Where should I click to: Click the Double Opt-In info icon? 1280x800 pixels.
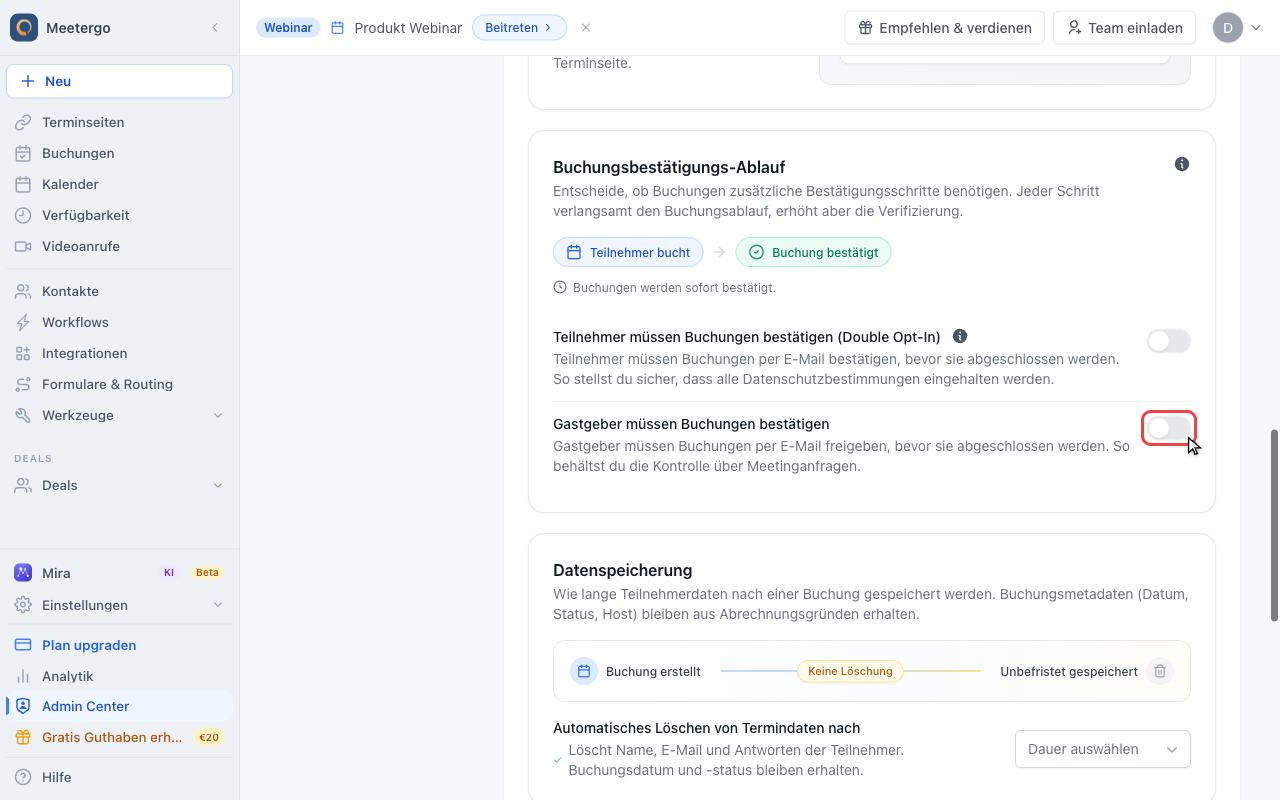[x=960, y=337]
